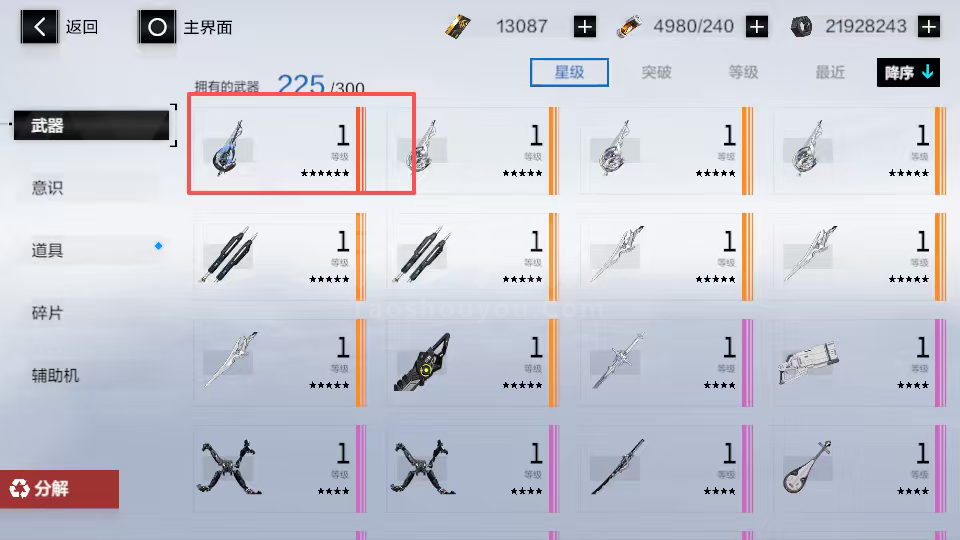Add coins using plus beside 21928243

(929, 27)
